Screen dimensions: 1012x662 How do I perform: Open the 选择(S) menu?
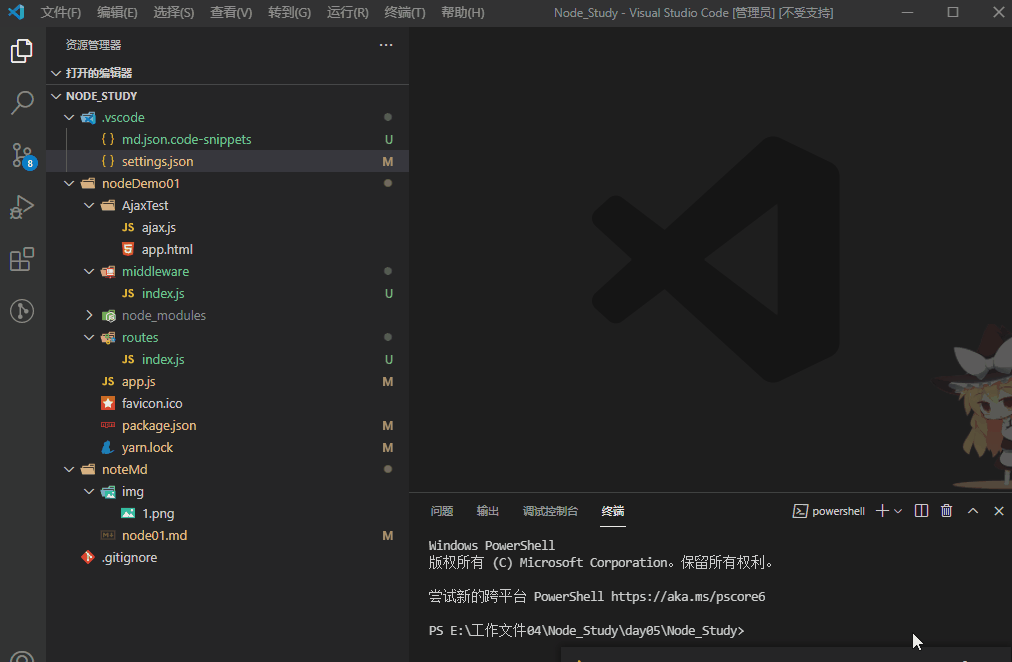[174, 12]
